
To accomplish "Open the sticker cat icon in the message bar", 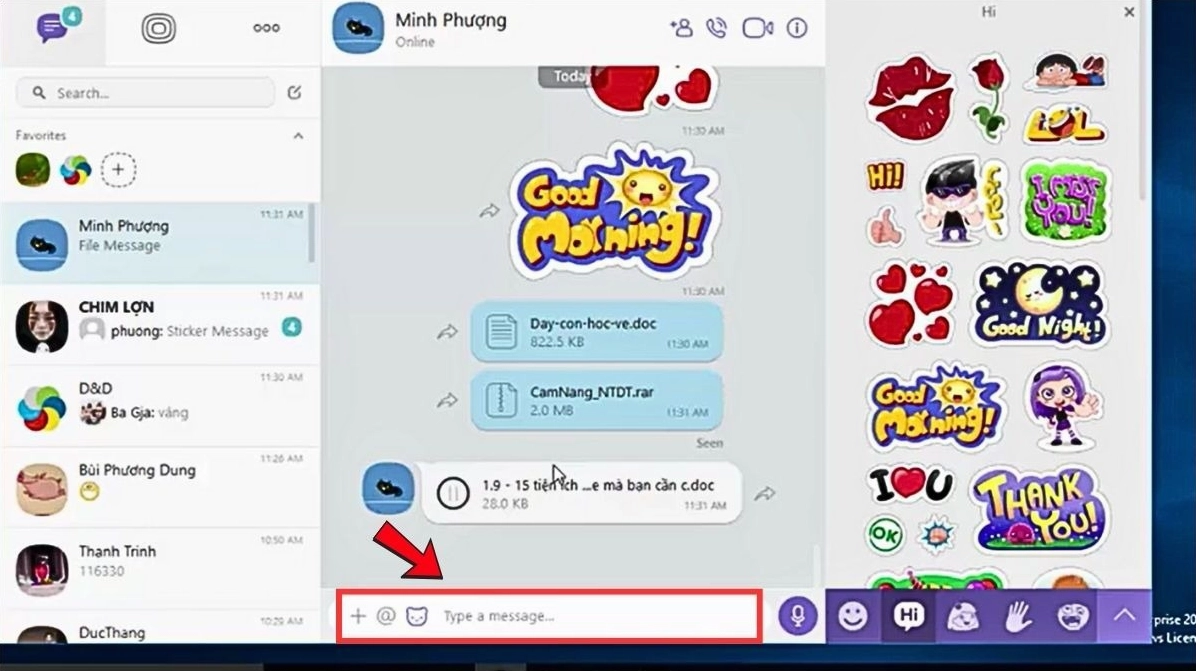I will tap(413, 616).
